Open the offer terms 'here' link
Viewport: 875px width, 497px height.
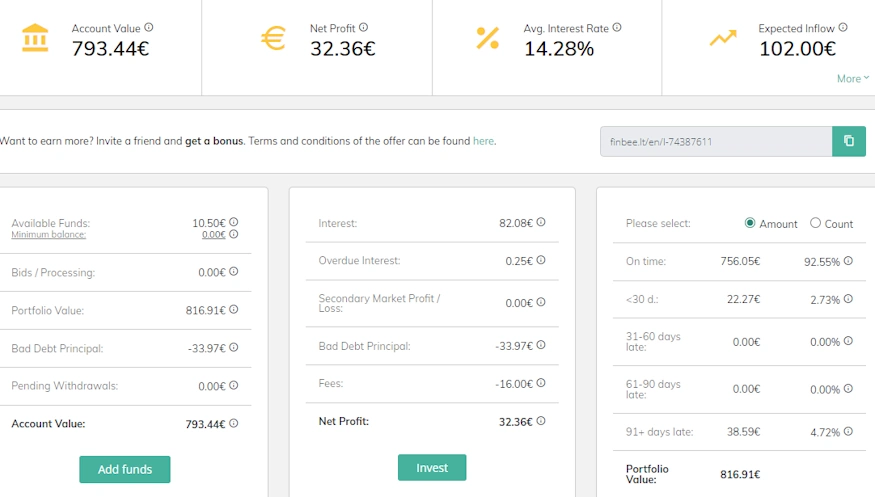click(x=483, y=141)
